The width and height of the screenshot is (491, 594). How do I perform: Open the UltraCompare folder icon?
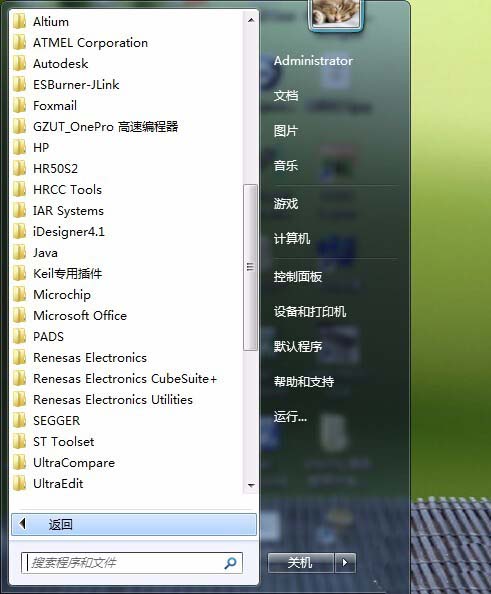click(x=19, y=463)
